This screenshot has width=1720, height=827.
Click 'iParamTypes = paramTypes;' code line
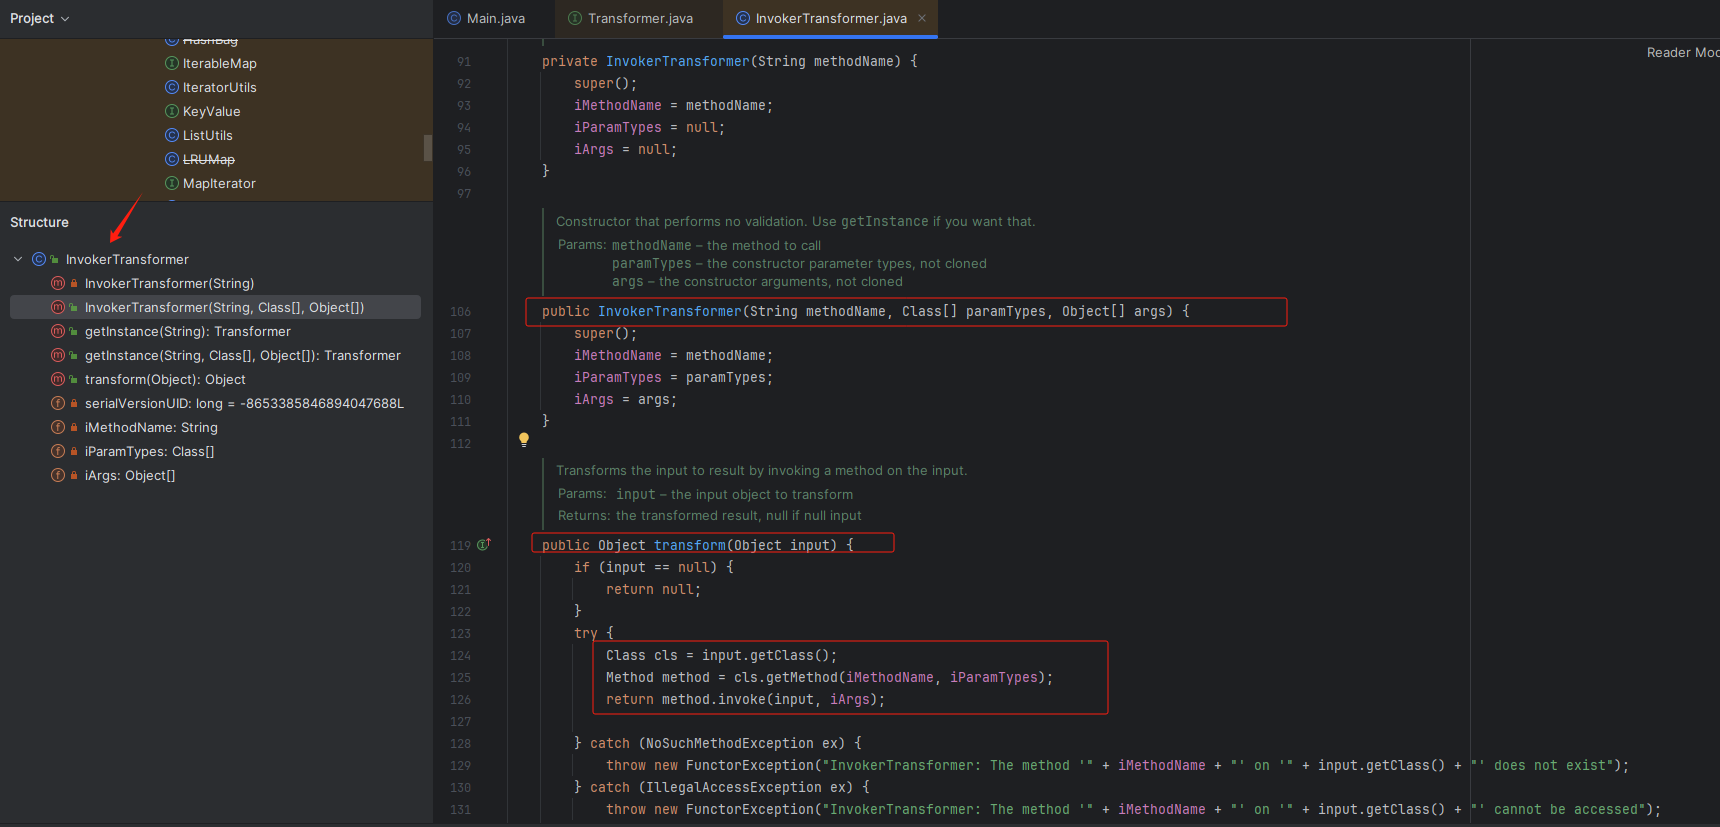tap(673, 377)
